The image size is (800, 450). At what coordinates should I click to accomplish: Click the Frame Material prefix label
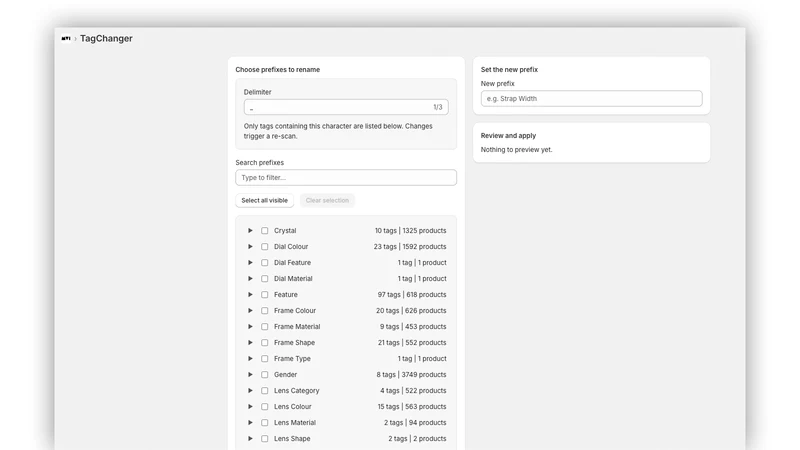(297, 327)
